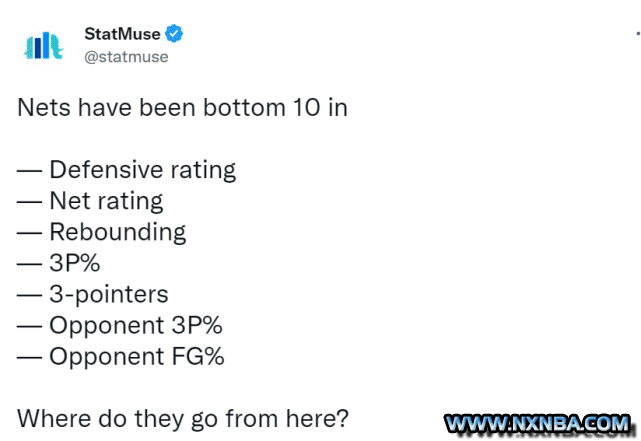Screen dimensions: 641x441
Task: Click the dash before 3-pointers
Action: tap(29, 295)
